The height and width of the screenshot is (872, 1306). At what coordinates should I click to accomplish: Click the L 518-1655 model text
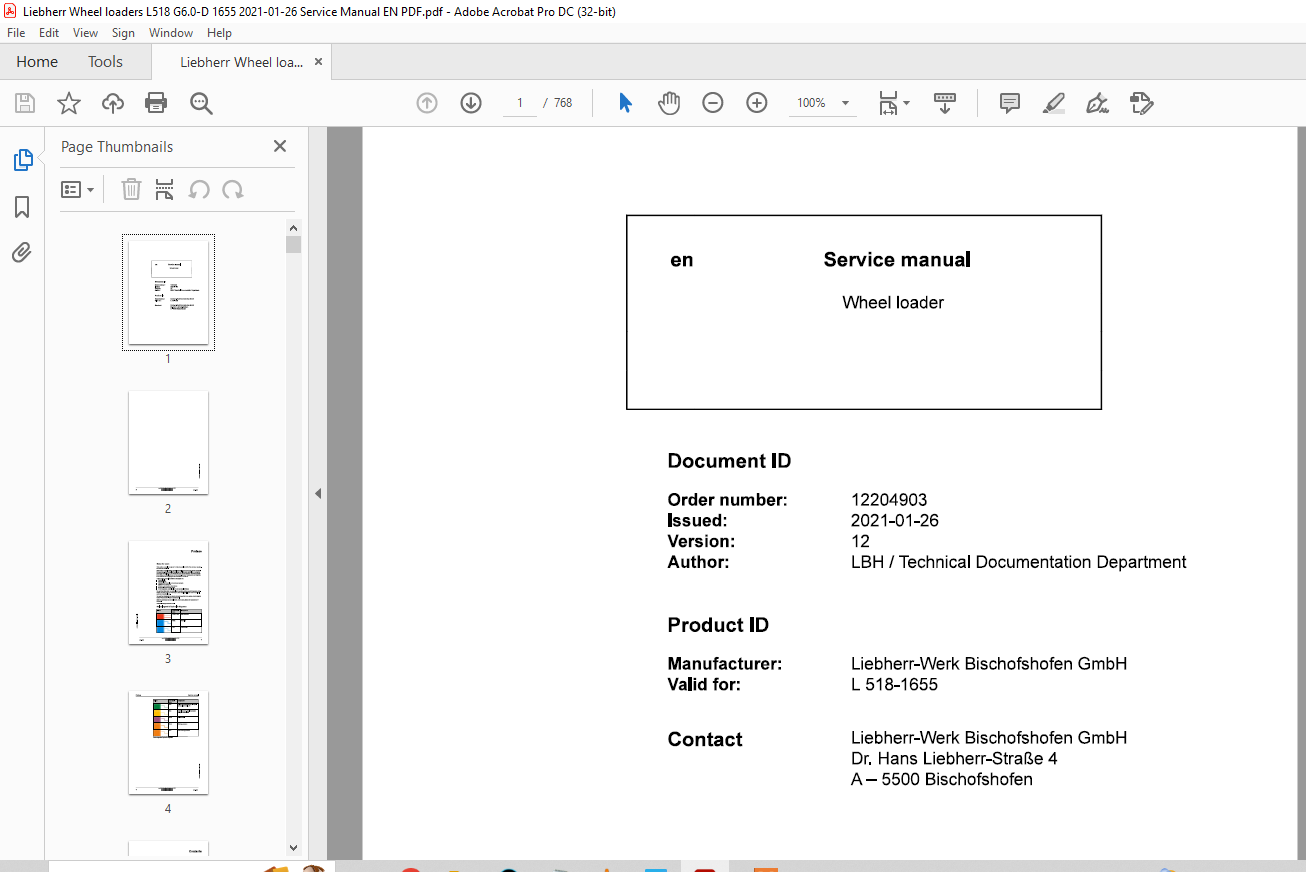[894, 685]
